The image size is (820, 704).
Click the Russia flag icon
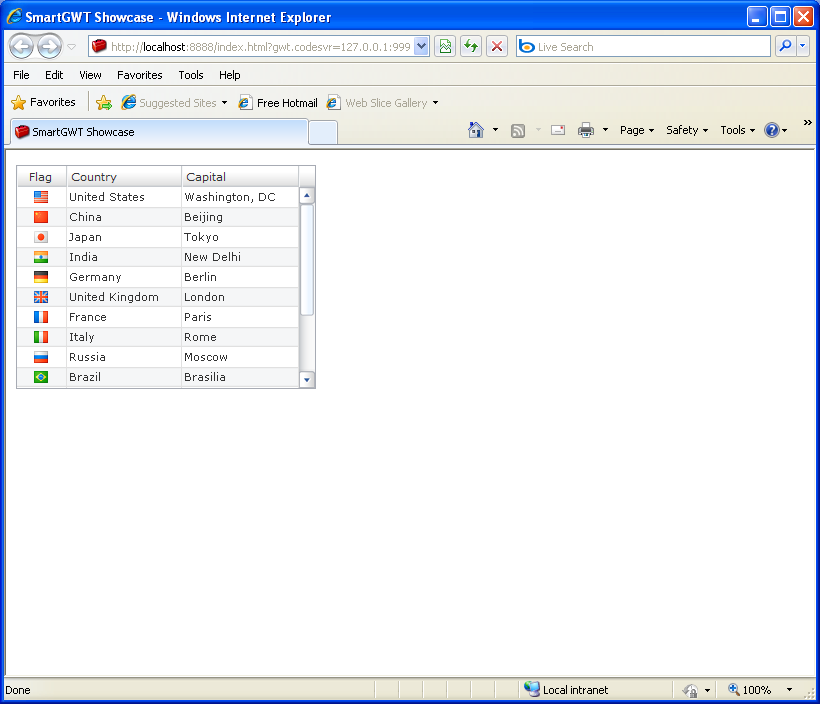click(41, 357)
